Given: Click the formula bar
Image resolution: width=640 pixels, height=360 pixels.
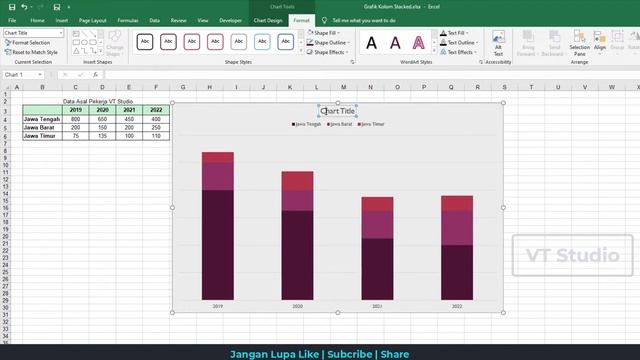Looking at the screenshot, I should pyautogui.click(x=371, y=75).
